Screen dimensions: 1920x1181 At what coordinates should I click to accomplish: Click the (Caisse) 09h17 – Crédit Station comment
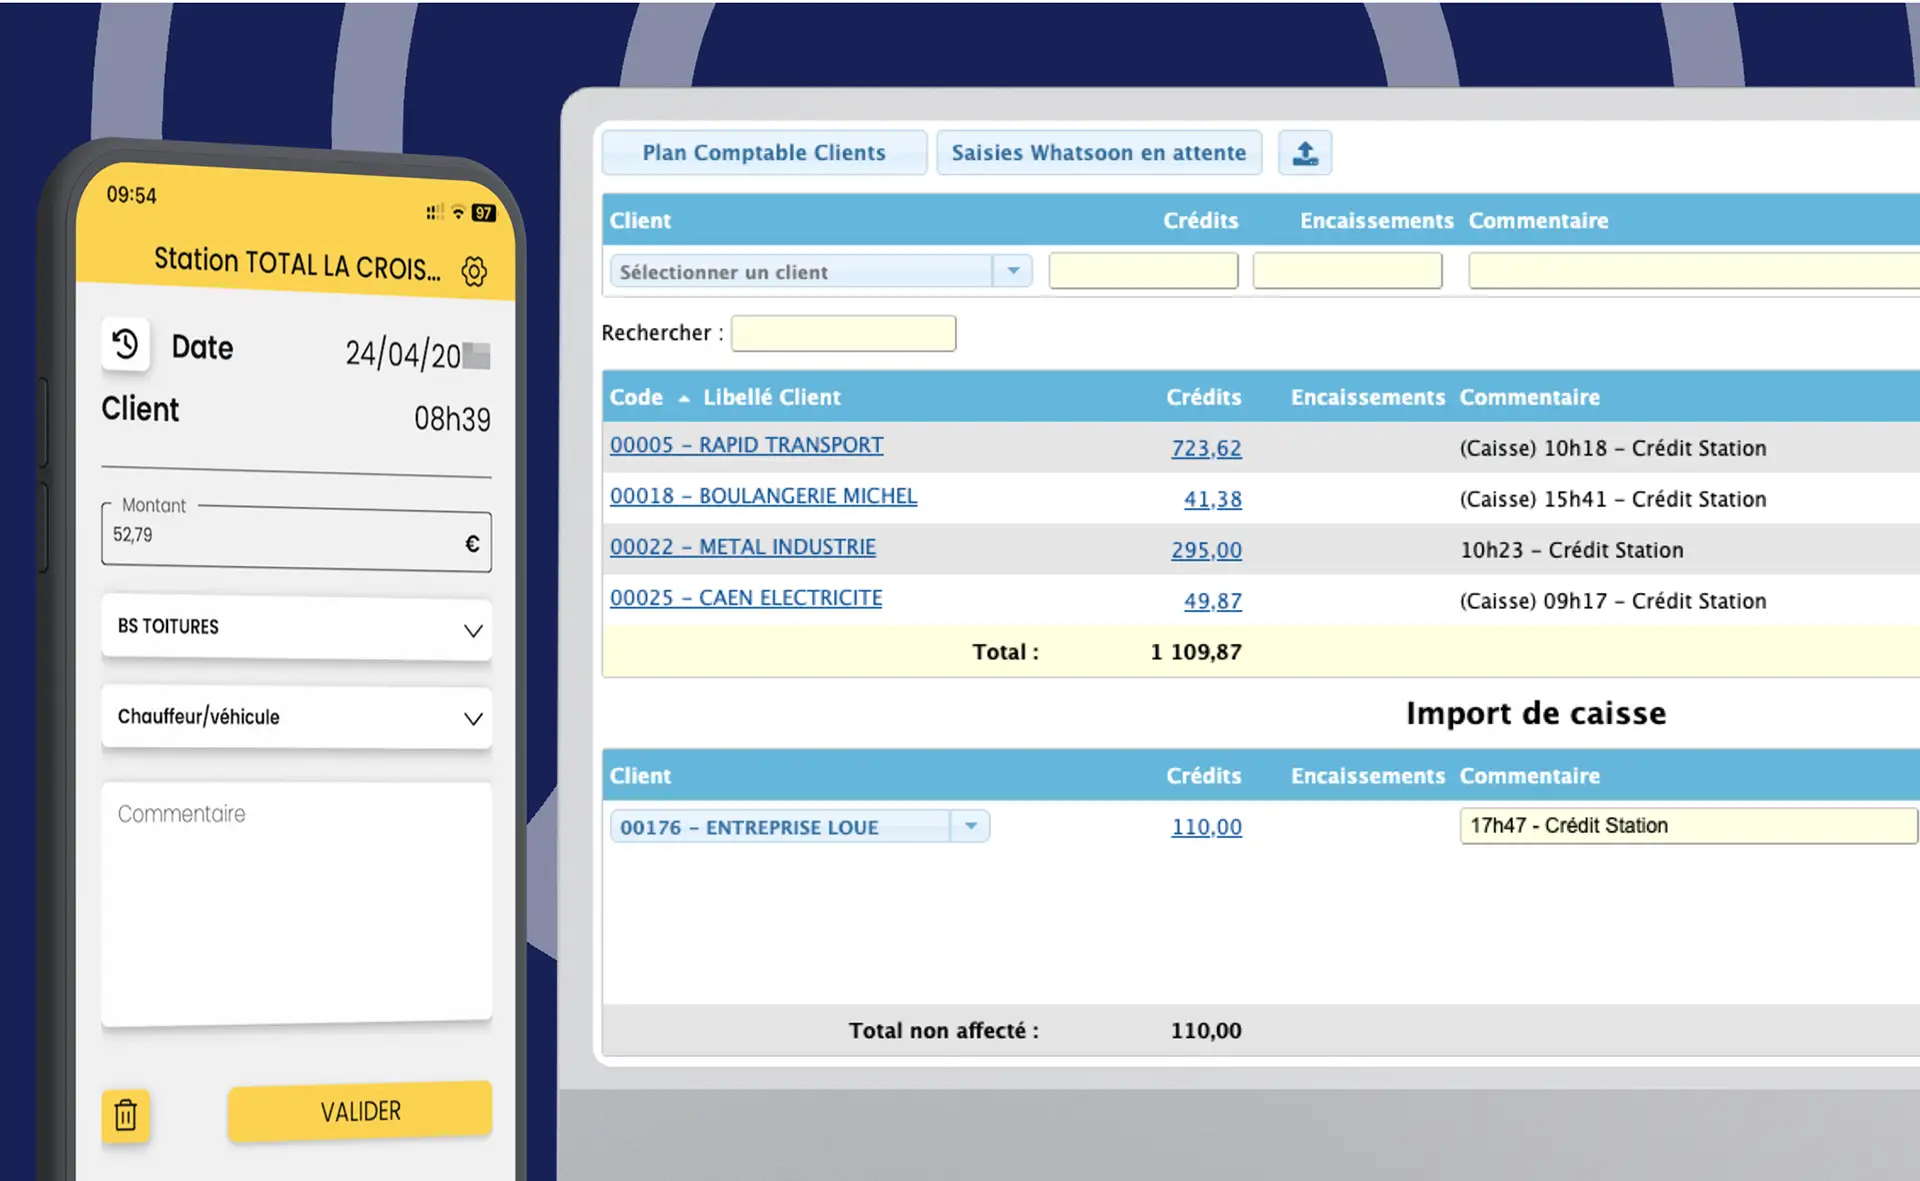pos(1613,601)
